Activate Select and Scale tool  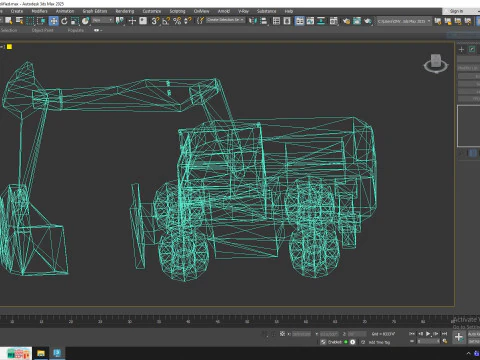[75, 21]
